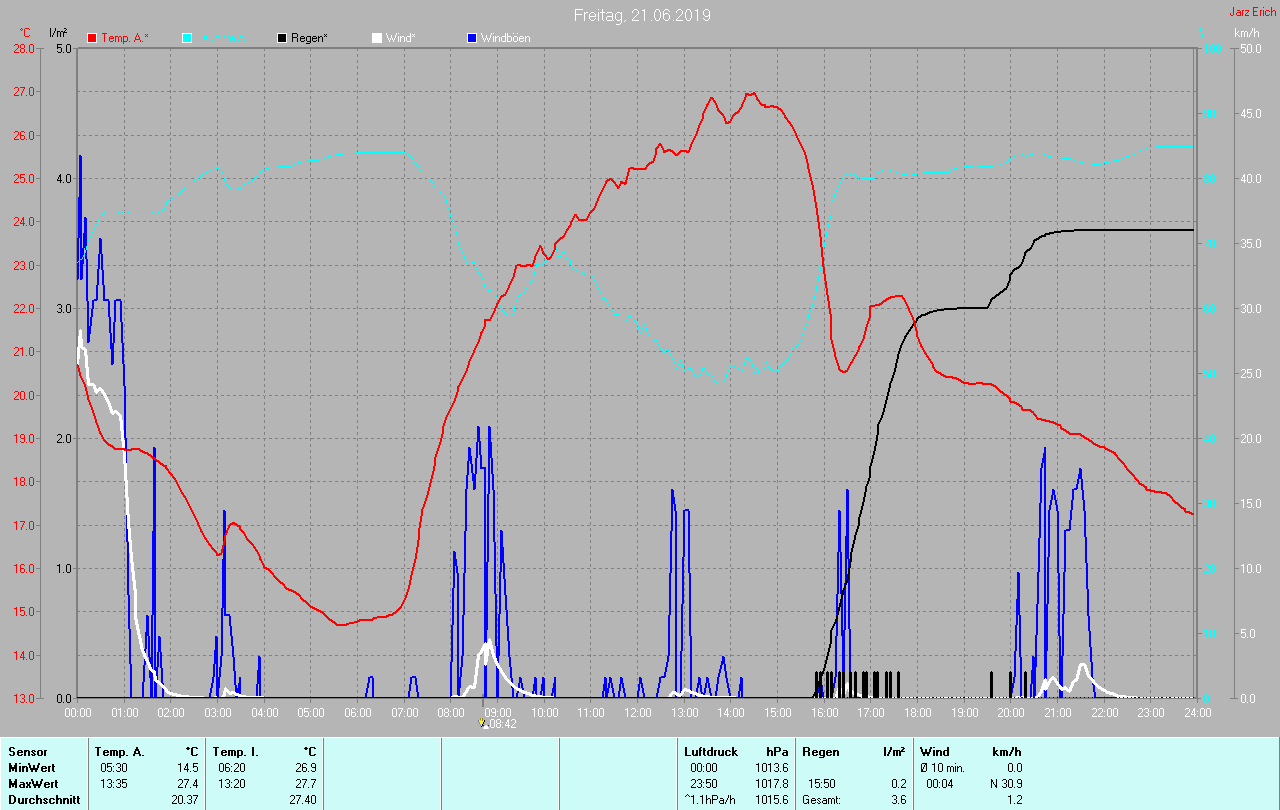Screen dimensions: 1280x810
Task: Click the km/h unit label on right axis
Action: 1246,33
